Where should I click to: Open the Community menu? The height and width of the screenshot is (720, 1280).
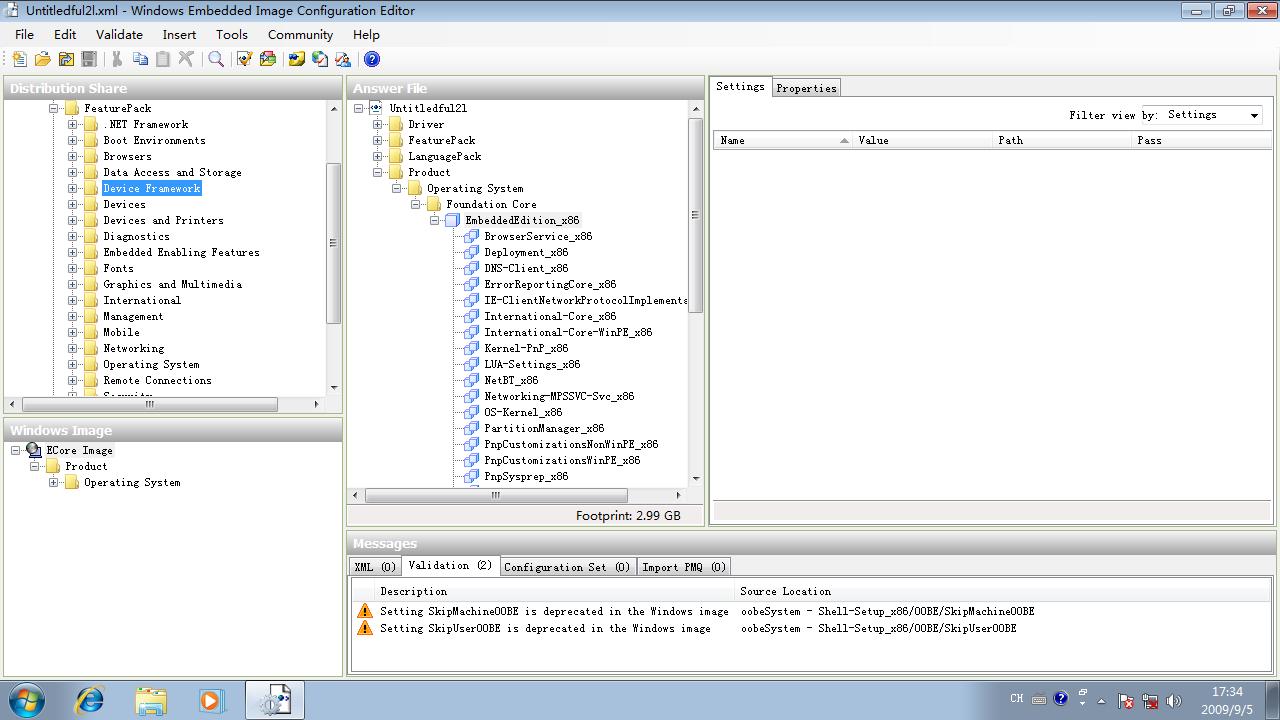(x=300, y=34)
